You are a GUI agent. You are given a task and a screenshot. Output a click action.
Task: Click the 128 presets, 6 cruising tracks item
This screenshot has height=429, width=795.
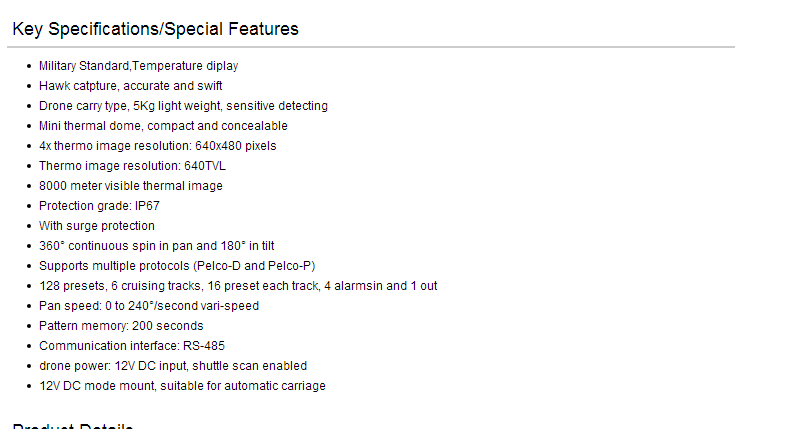pyautogui.click(x=238, y=286)
